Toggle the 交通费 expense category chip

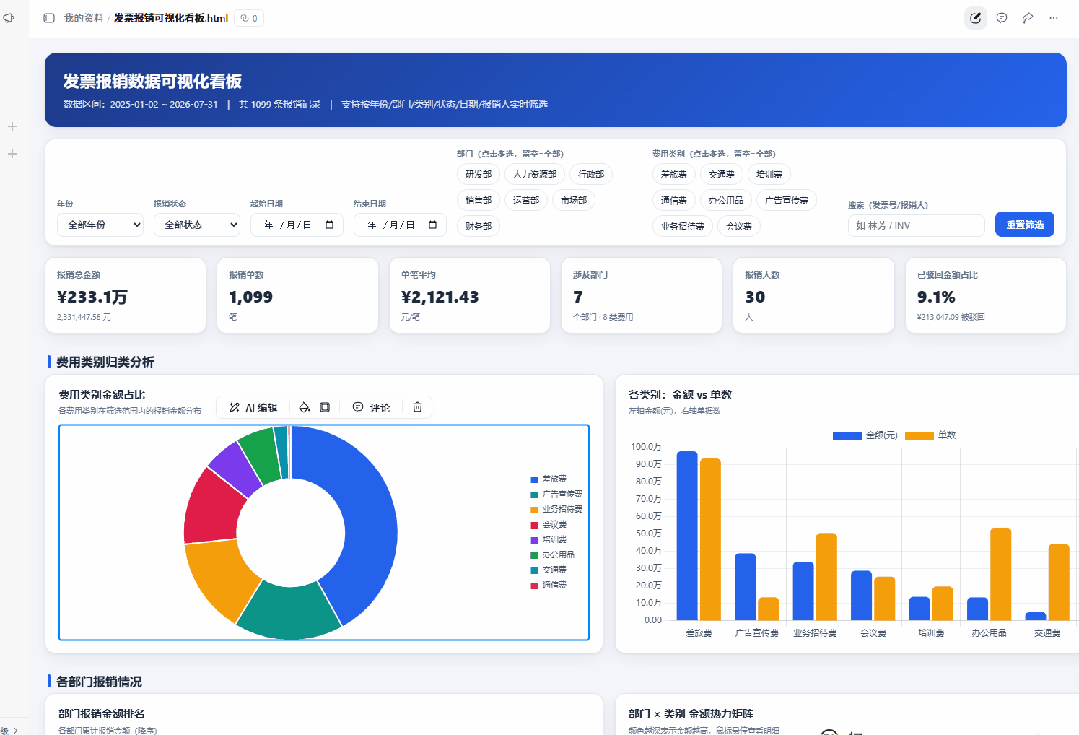(x=721, y=174)
